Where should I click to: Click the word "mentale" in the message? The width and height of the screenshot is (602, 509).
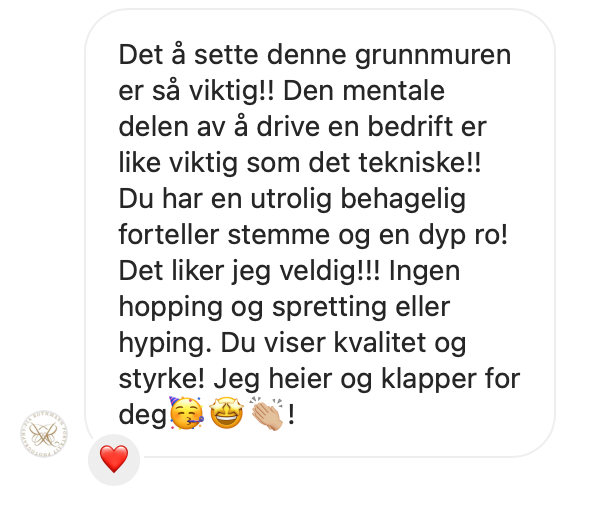click(394, 92)
